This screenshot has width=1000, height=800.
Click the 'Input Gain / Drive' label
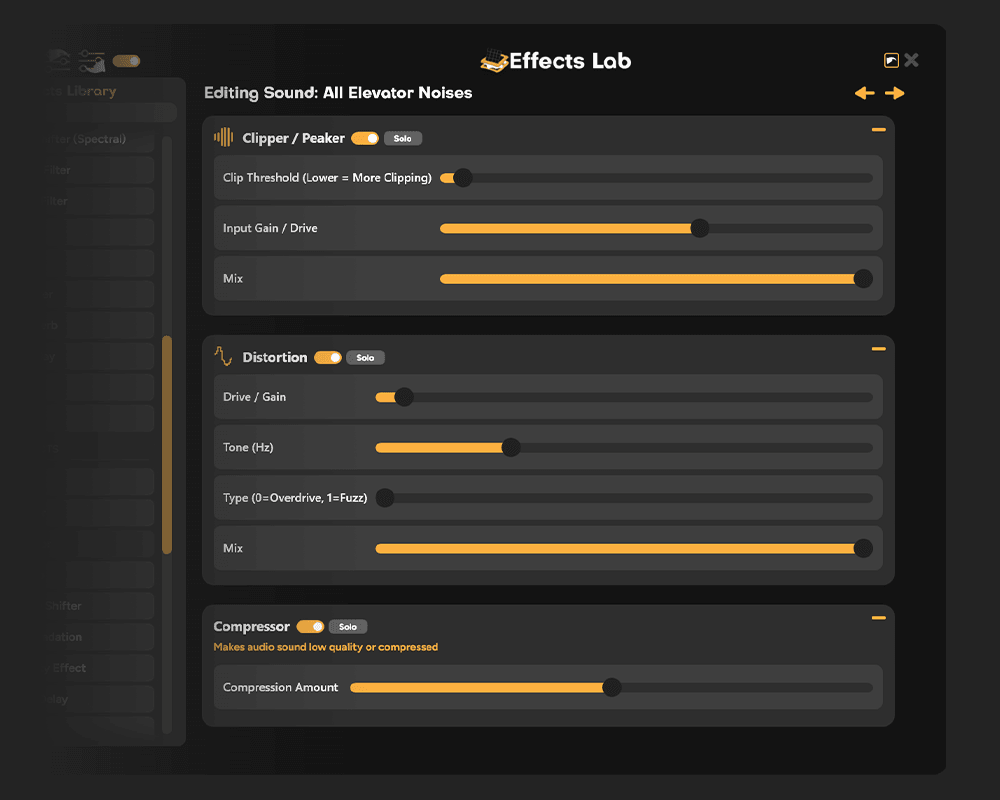(x=270, y=228)
